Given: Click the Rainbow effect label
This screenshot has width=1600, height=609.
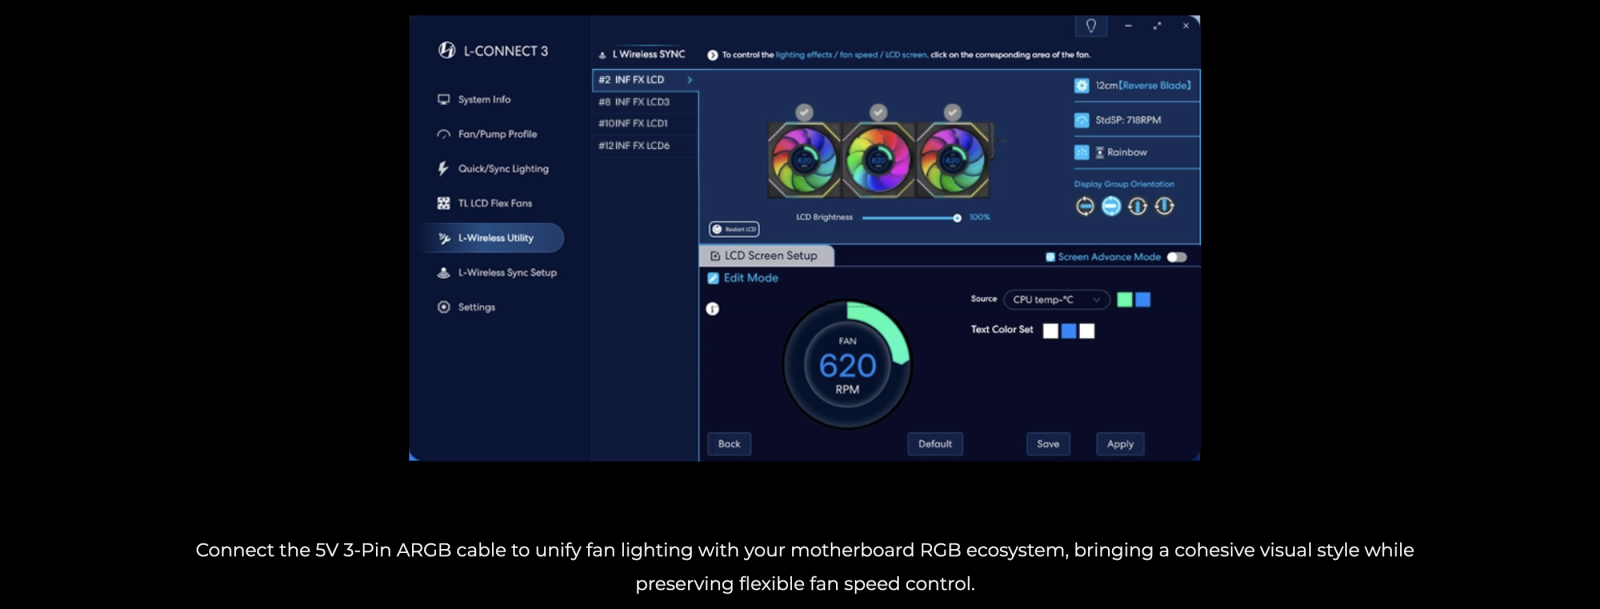Looking at the screenshot, I should point(1127,153).
